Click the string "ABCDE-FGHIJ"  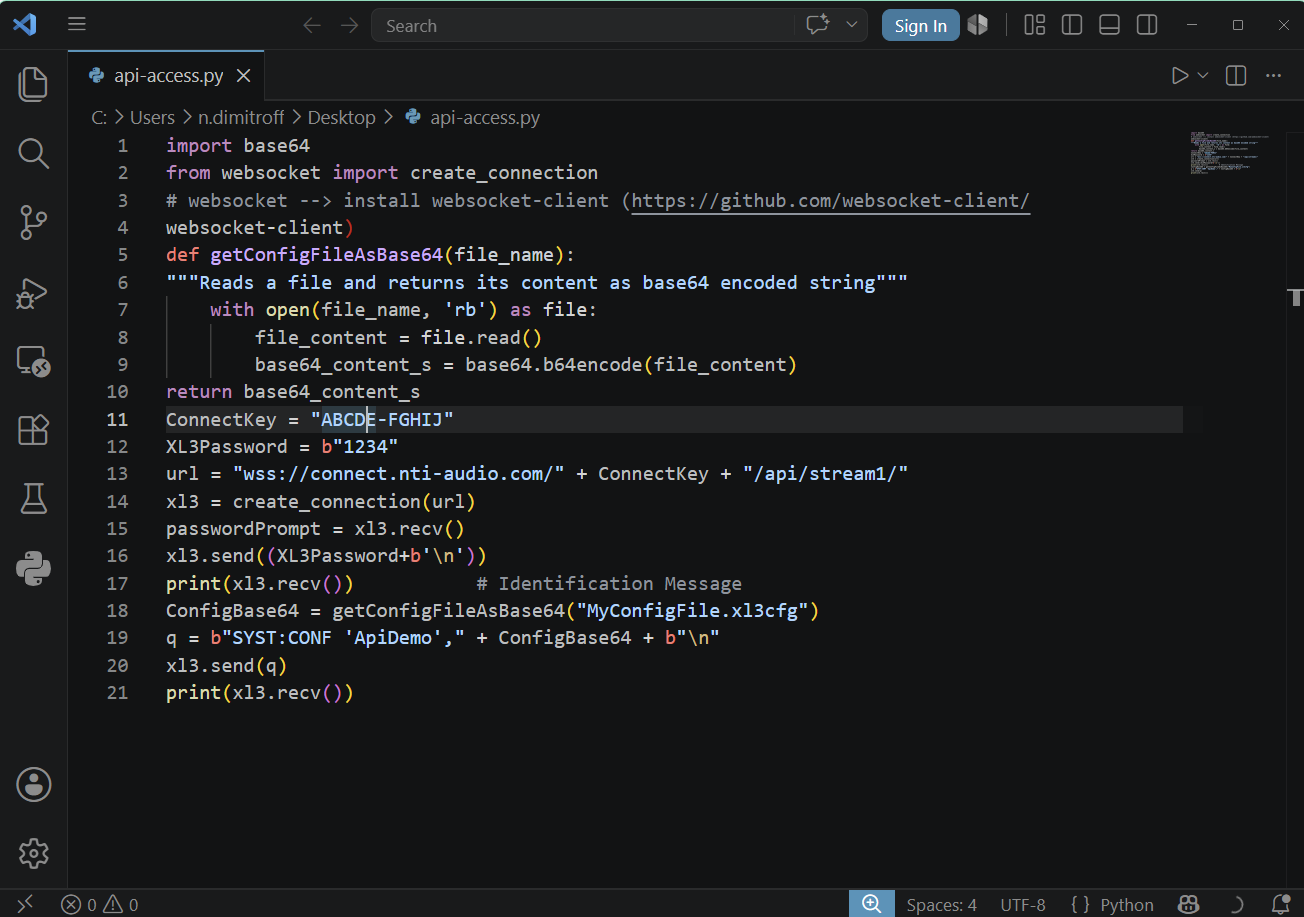pyautogui.click(x=382, y=419)
